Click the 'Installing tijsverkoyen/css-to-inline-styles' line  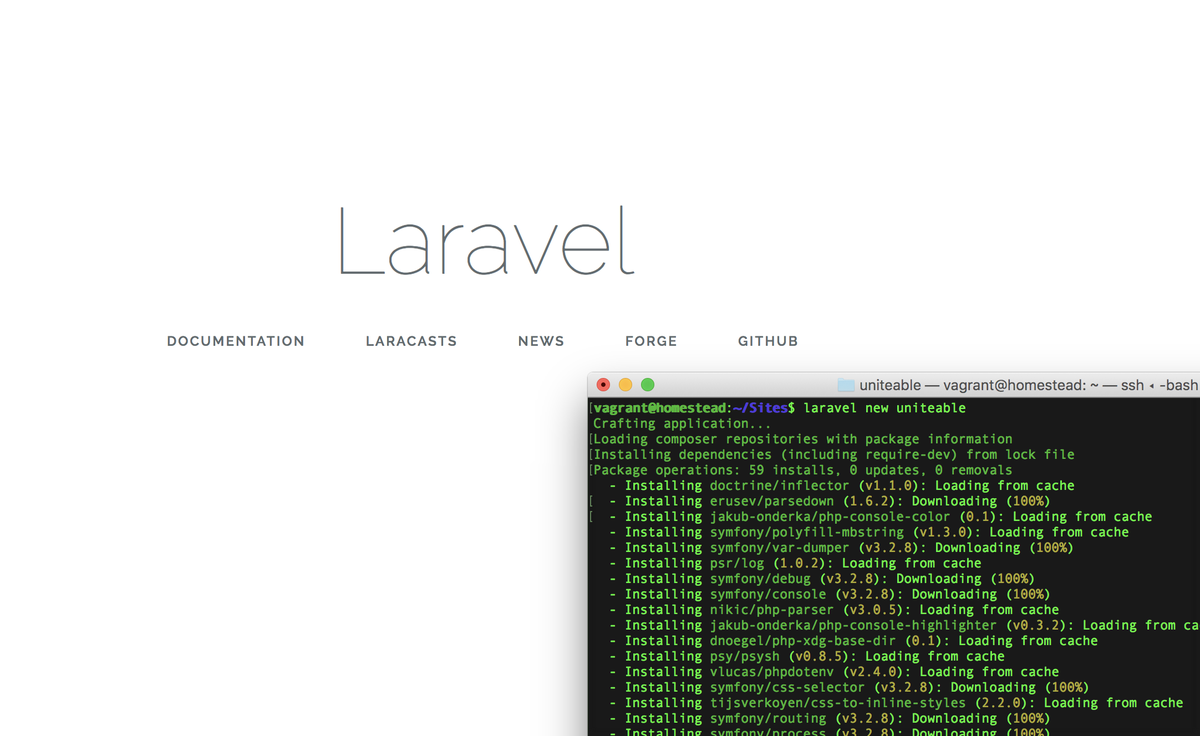pos(896,703)
